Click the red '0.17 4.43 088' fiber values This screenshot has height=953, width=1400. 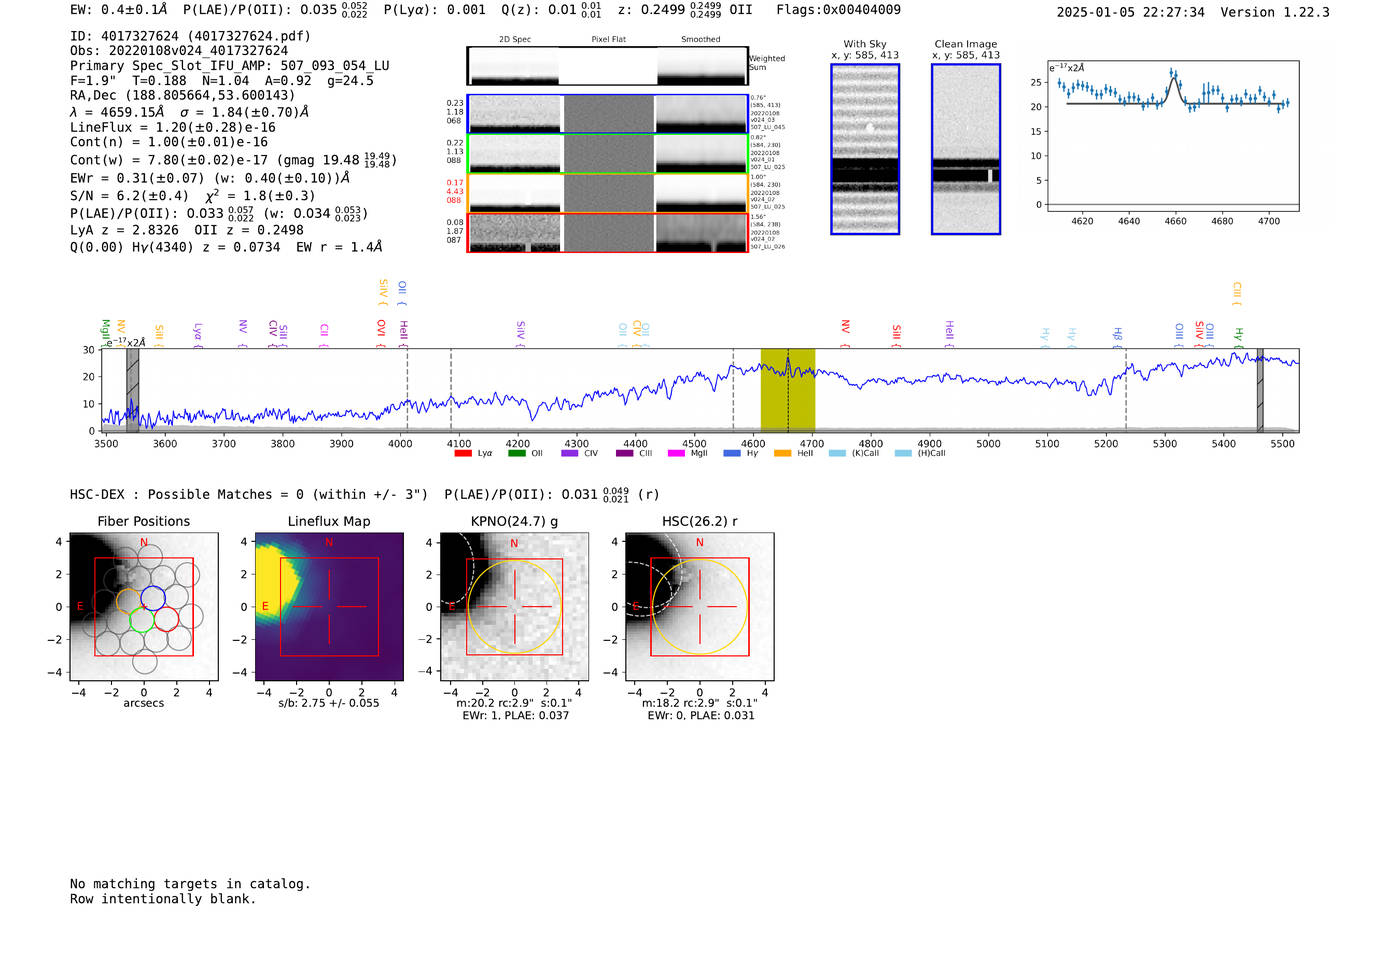pyautogui.click(x=455, y=192)
